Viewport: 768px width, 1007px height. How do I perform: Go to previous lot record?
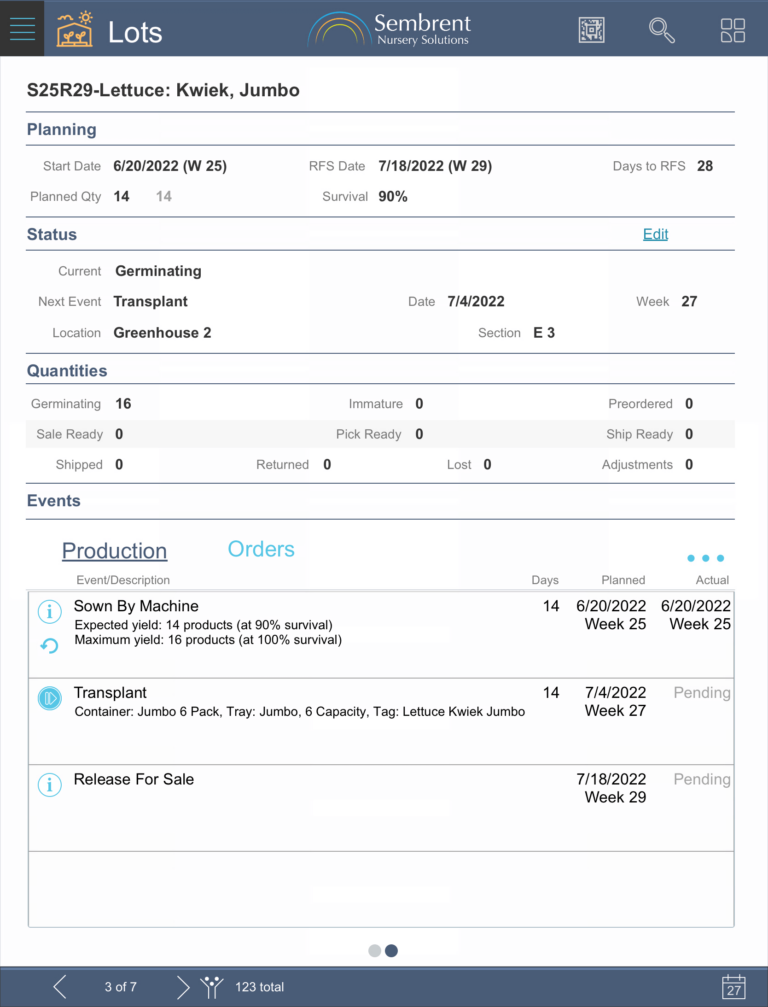[60, 987]
